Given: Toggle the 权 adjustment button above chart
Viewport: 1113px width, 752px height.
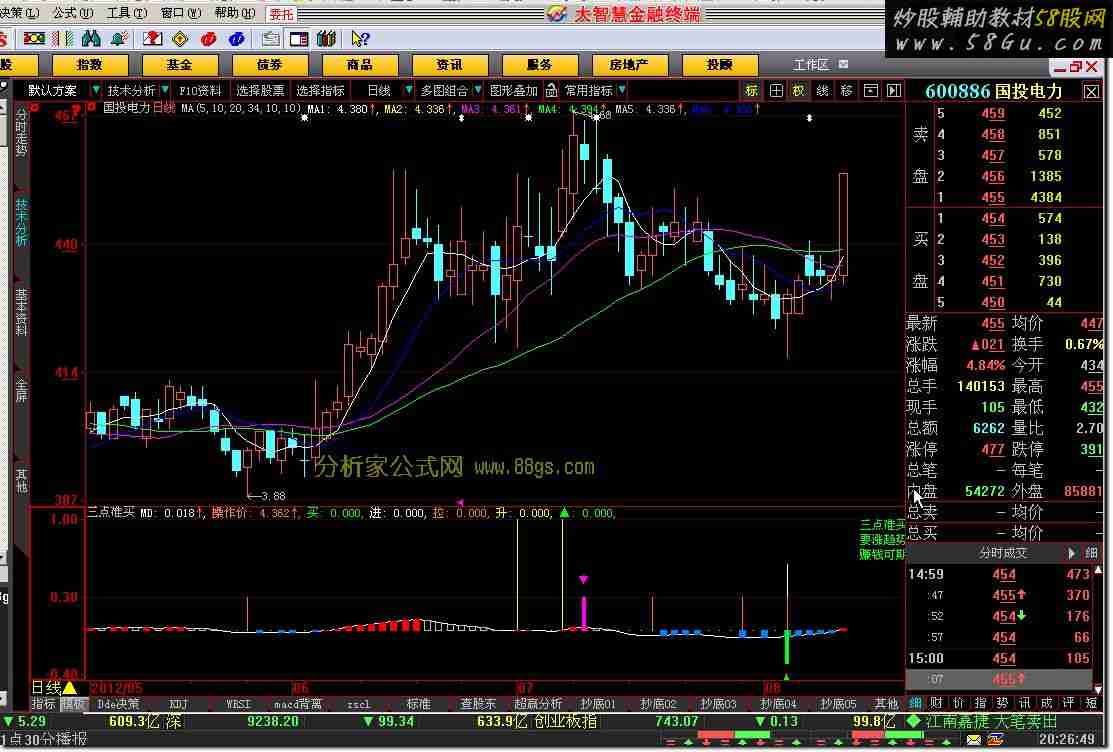Looking at the screenshot, I should (x=799, y=90).
